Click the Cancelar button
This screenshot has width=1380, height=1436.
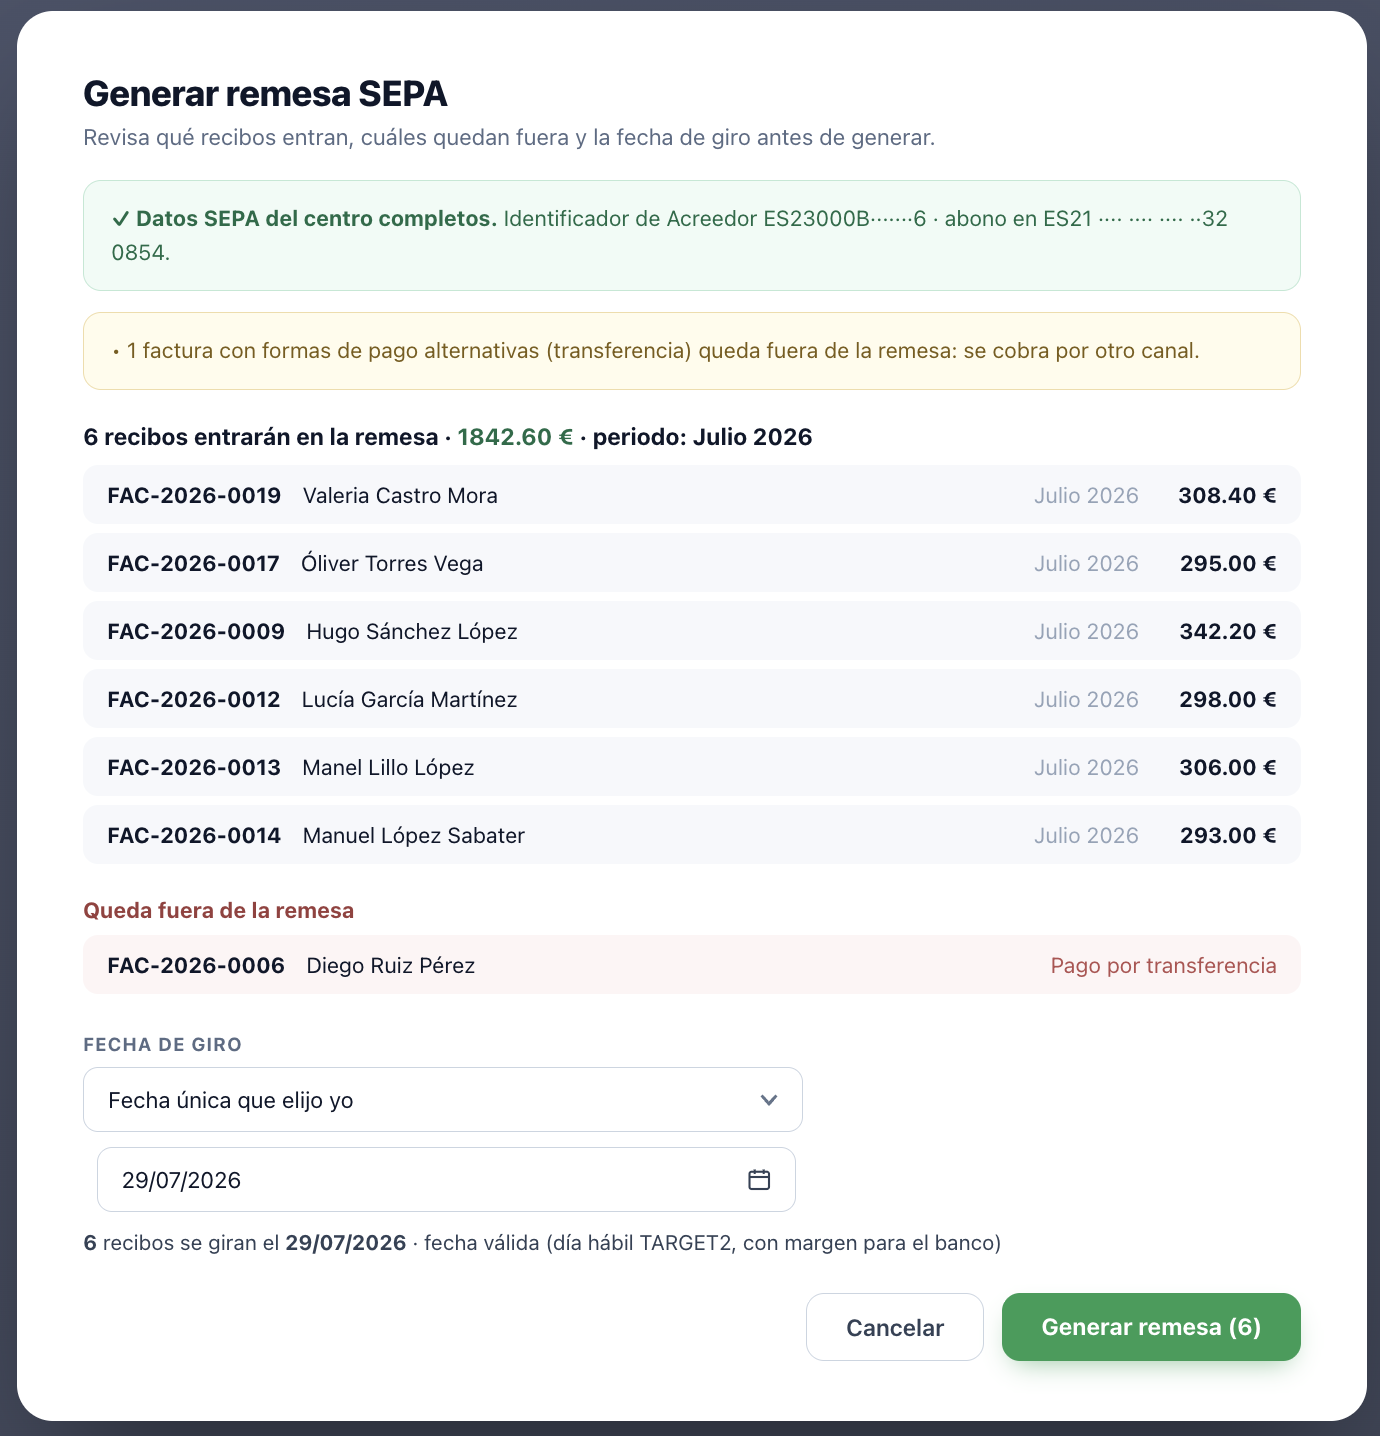point(895,1327)
